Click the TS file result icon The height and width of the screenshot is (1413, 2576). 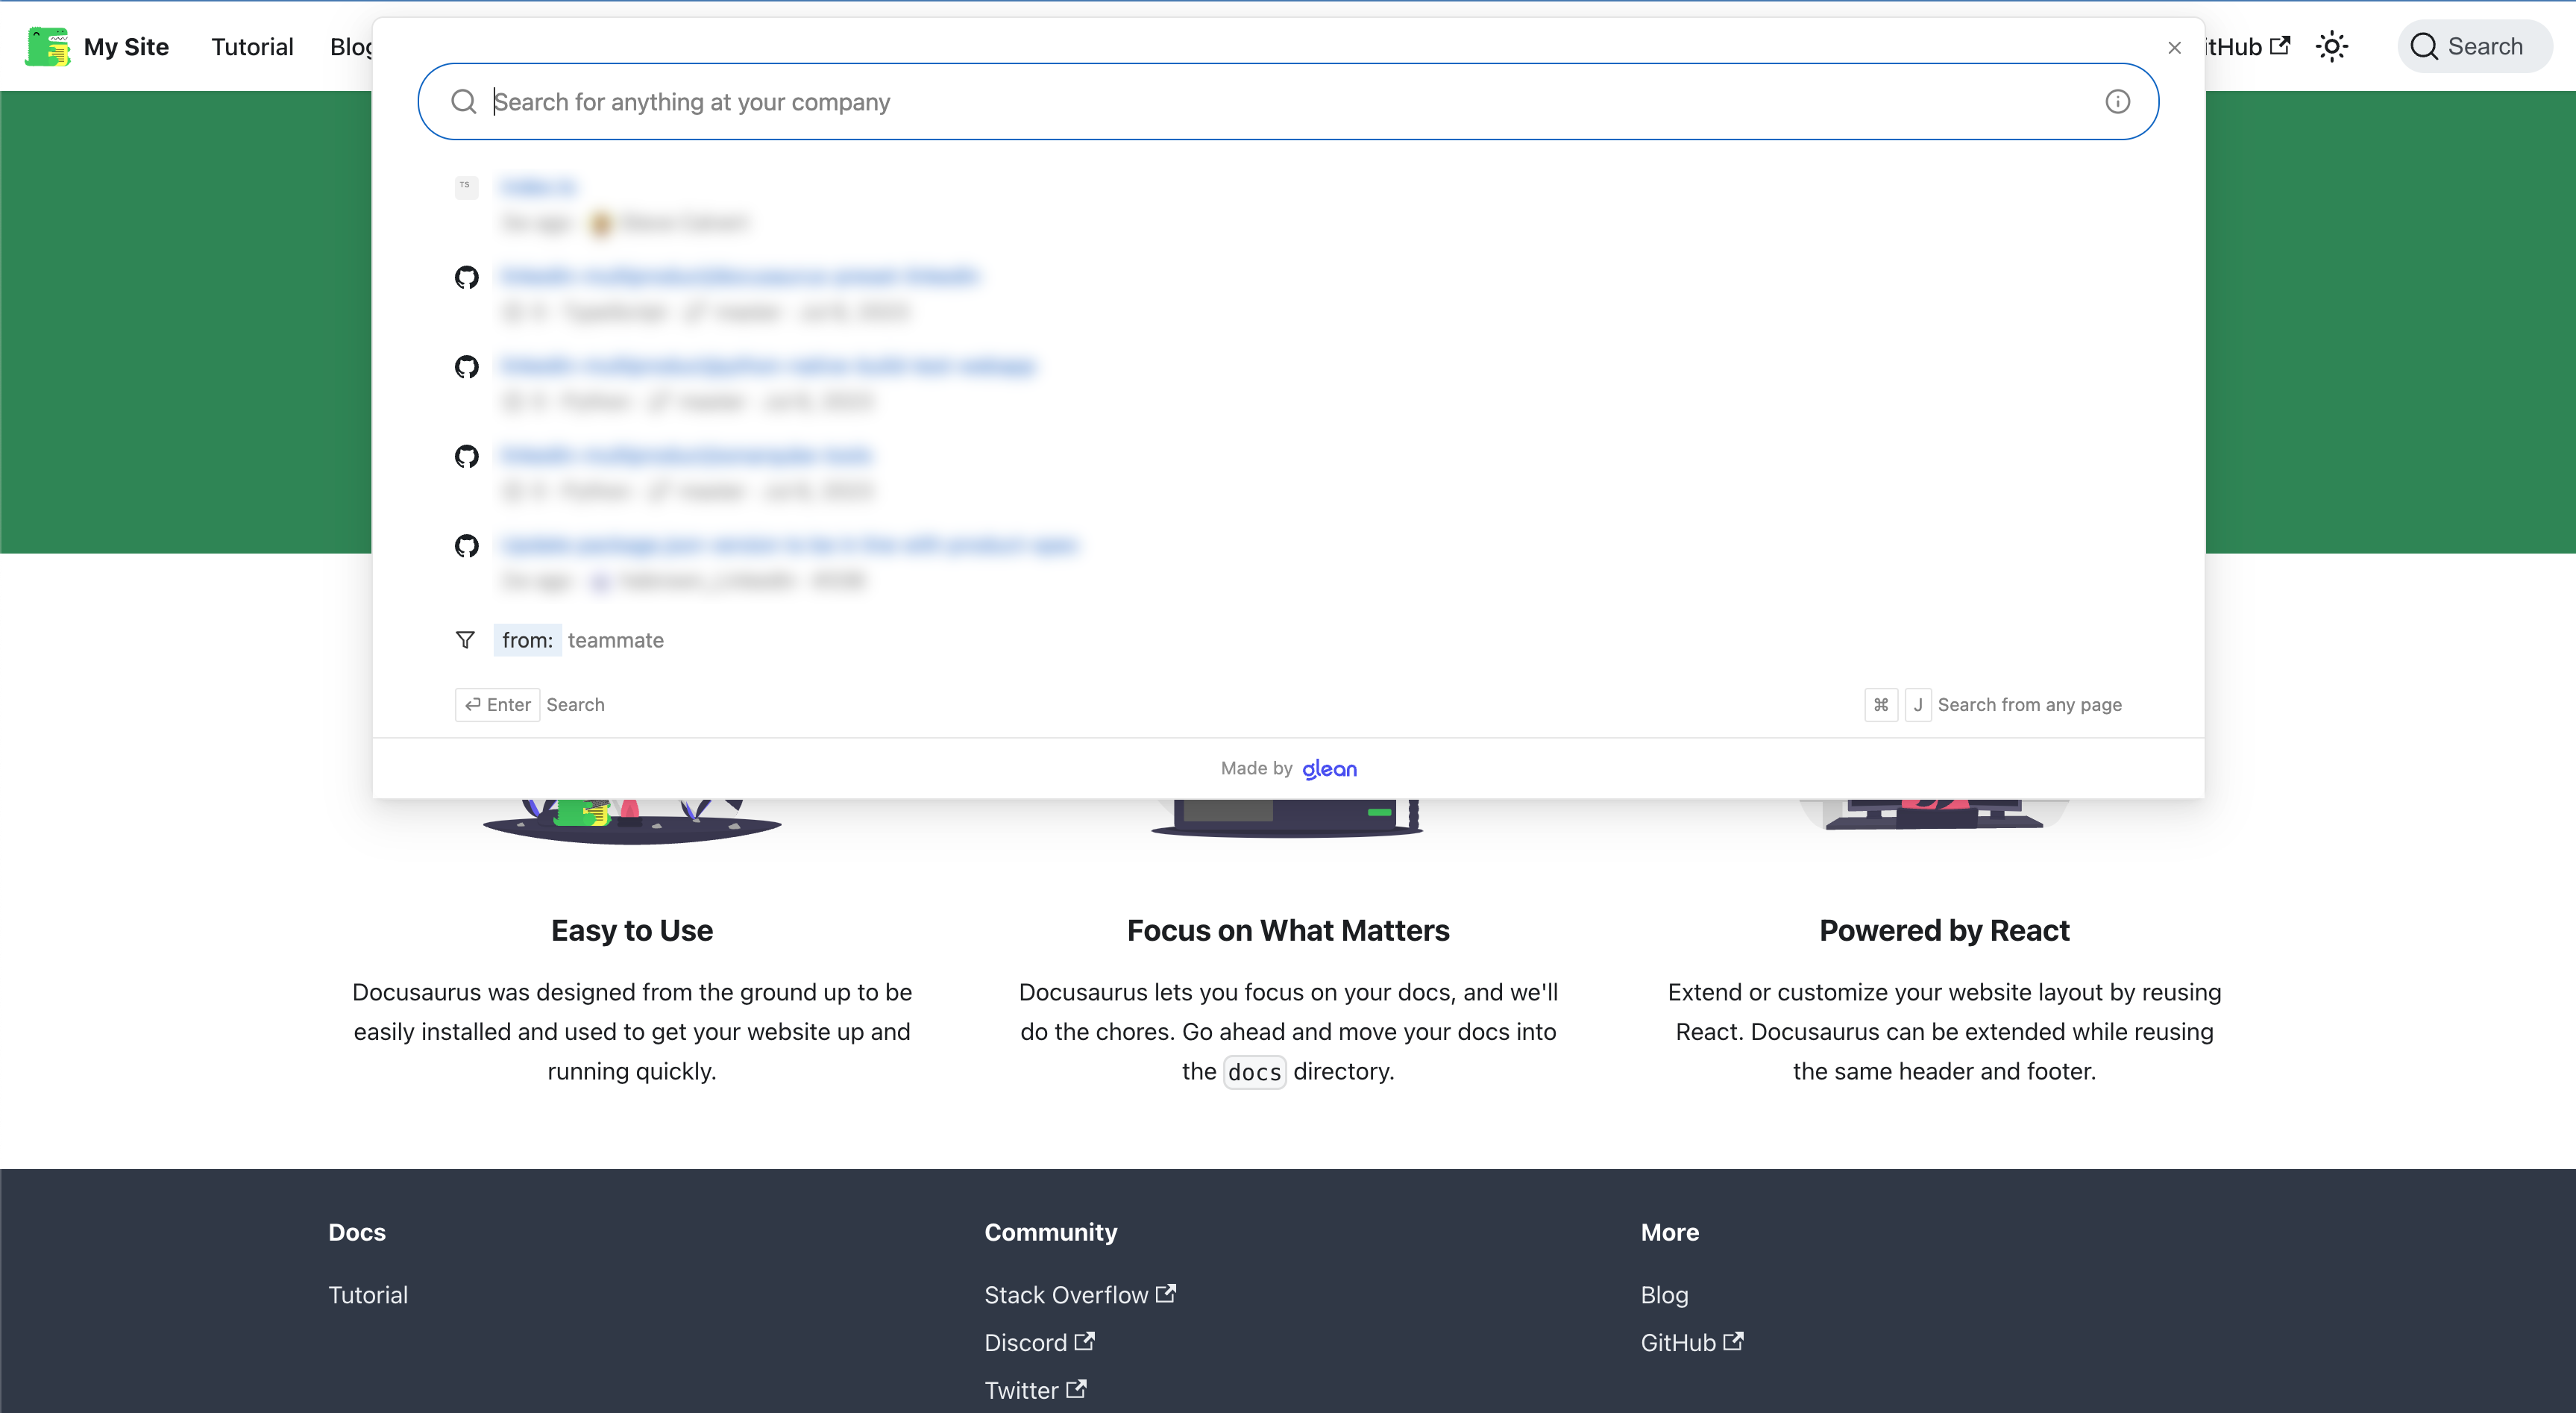466,187
